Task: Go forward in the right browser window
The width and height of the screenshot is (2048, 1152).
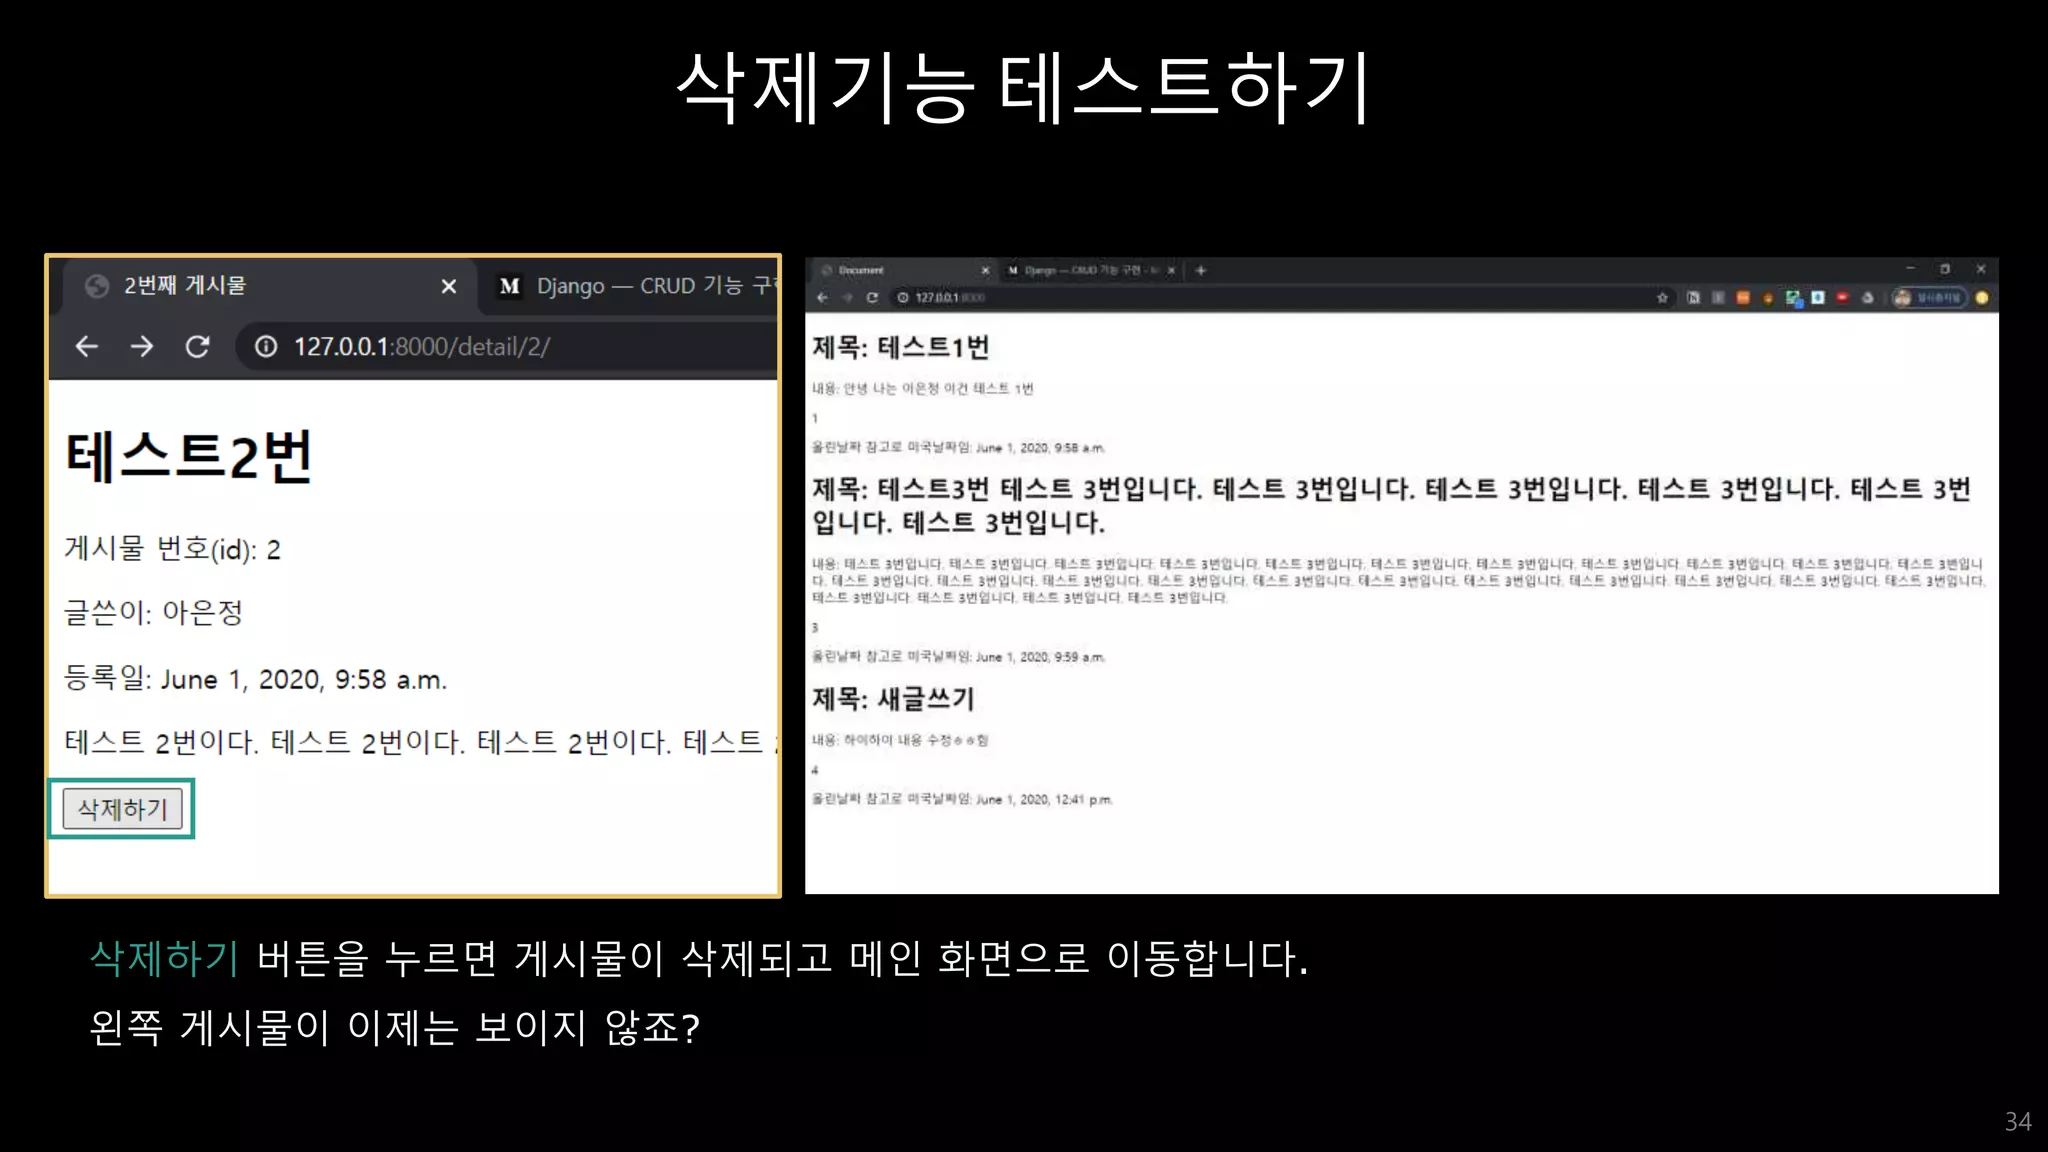Action: (847, 297)
